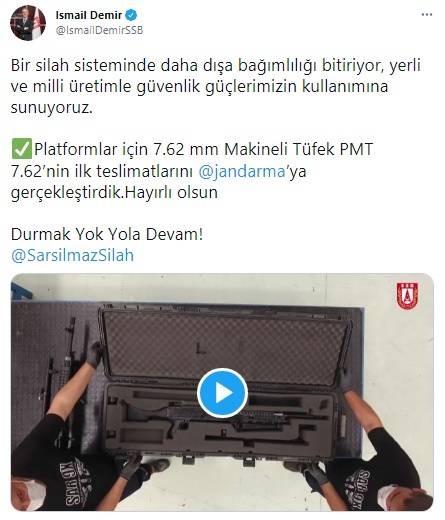The width and height of the screenshot is (445, 520).
Task: Open Ismail Demir's profile picture
Action: tap(28, 23)
